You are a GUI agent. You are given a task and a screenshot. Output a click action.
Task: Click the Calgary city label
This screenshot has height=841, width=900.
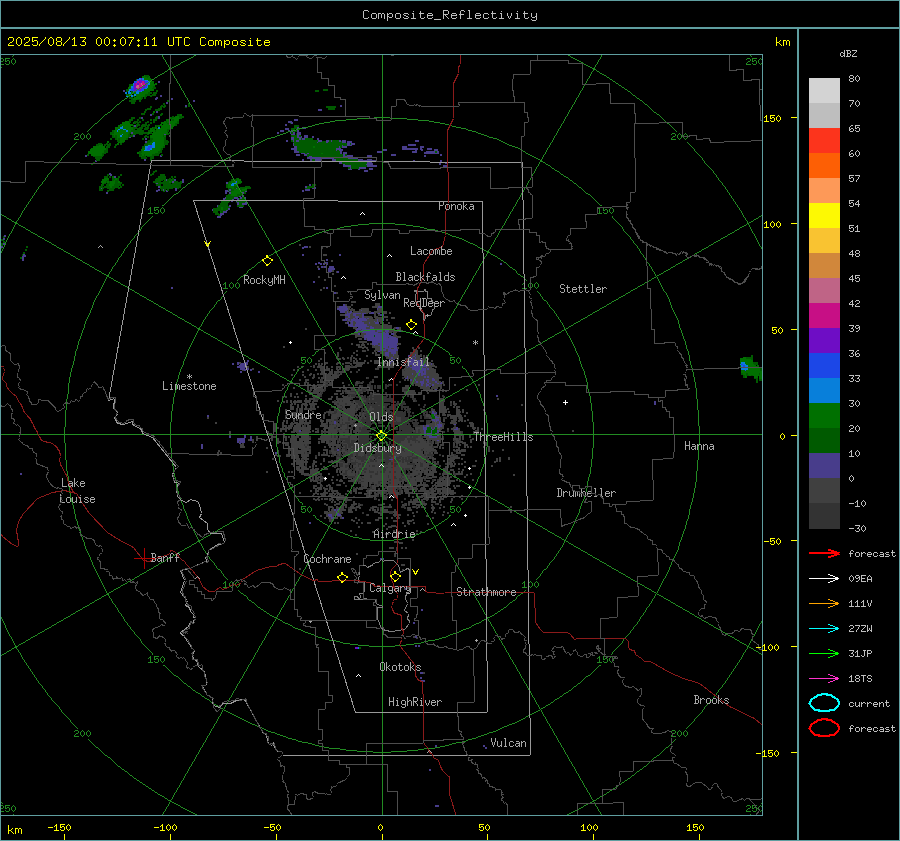point(390,588)
